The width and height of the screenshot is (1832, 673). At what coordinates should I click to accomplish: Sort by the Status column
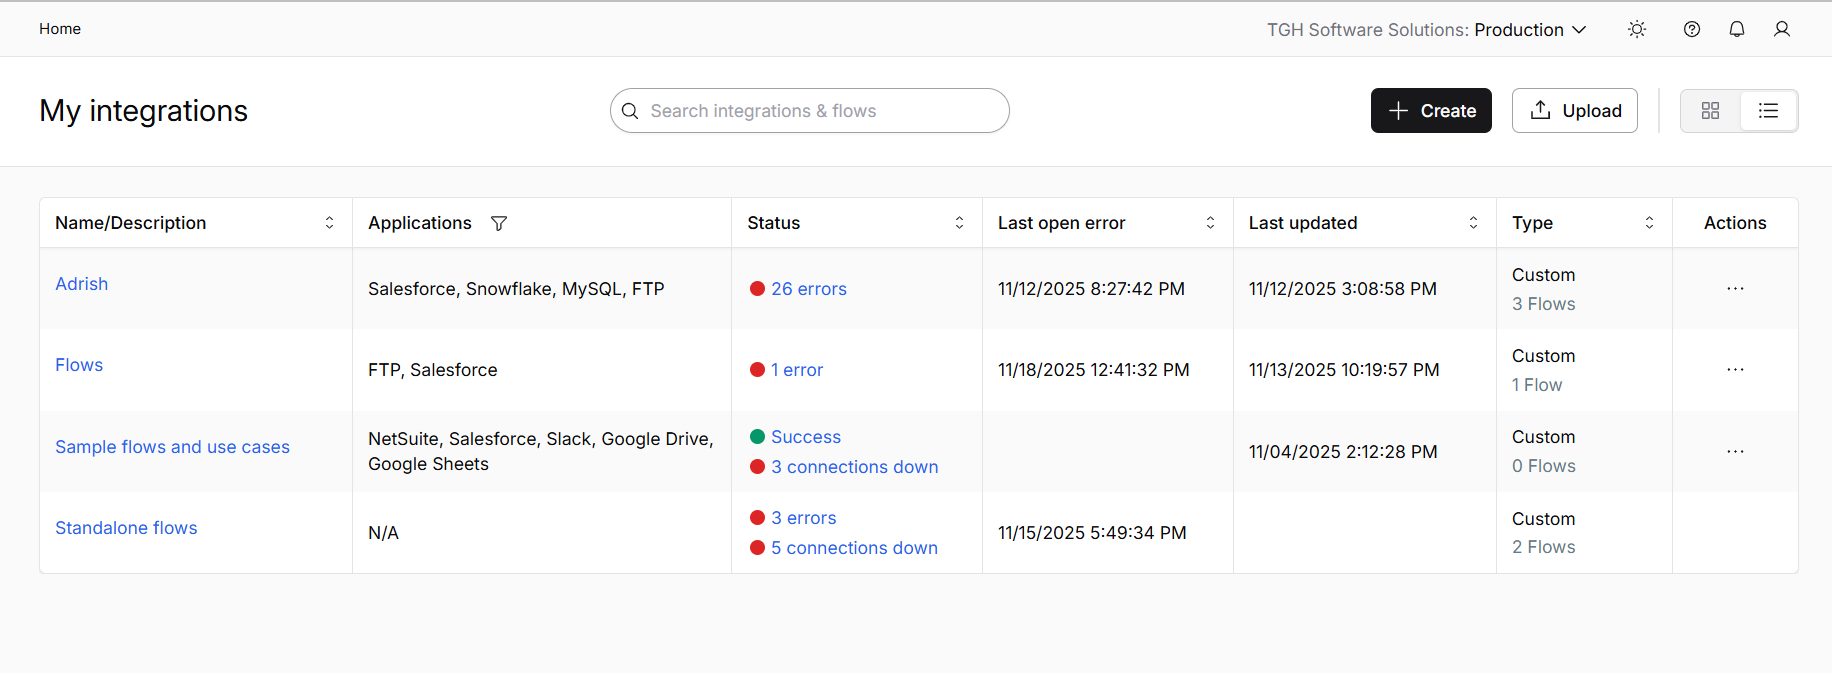point(959,223)
